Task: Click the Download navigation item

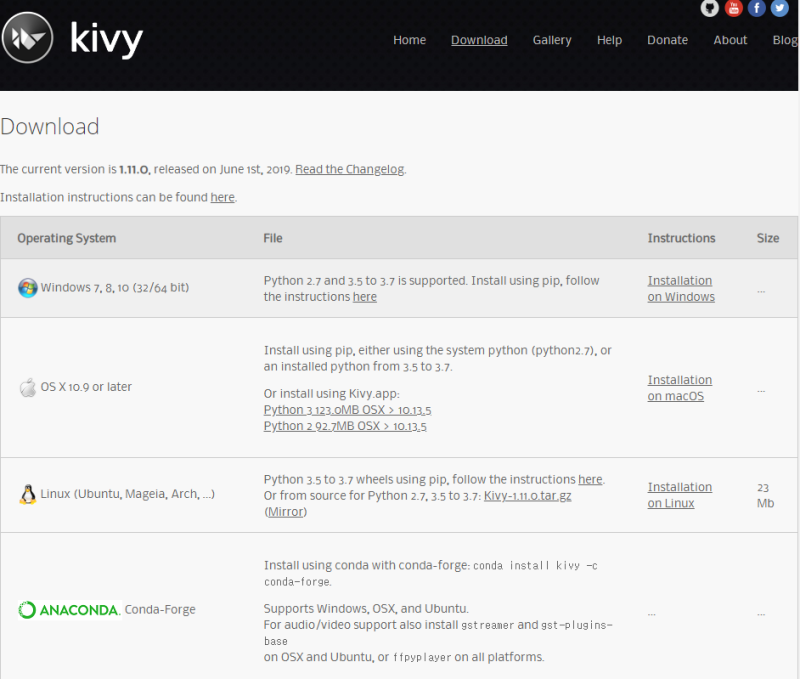Action: [479, 40]
